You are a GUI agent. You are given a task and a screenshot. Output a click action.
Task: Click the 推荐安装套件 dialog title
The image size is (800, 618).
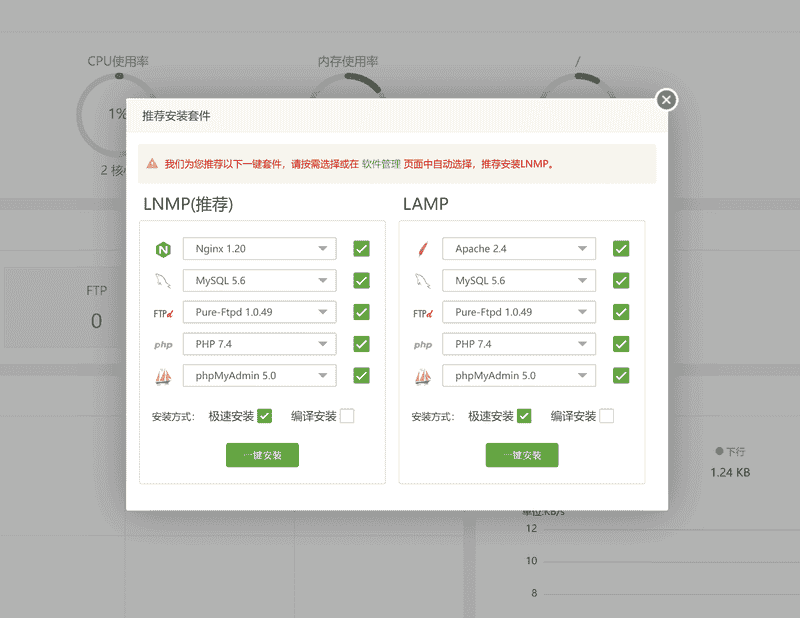pos(176,116)
